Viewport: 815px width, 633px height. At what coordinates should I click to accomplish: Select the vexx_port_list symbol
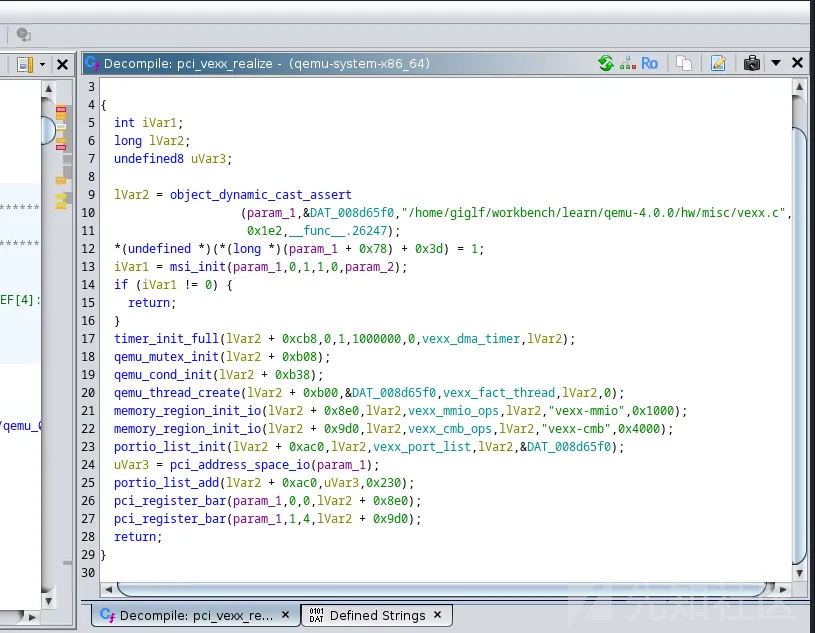[422, 447]
